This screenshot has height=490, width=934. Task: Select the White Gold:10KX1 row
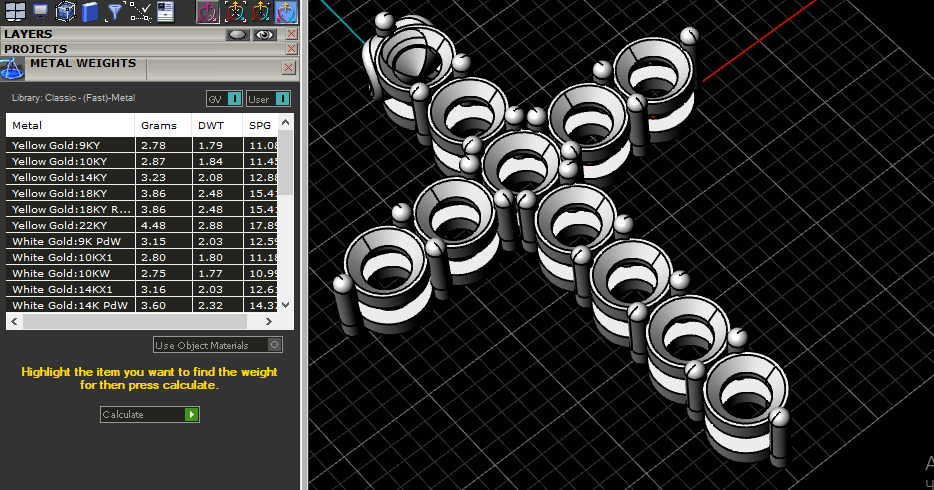click(141, 258)
